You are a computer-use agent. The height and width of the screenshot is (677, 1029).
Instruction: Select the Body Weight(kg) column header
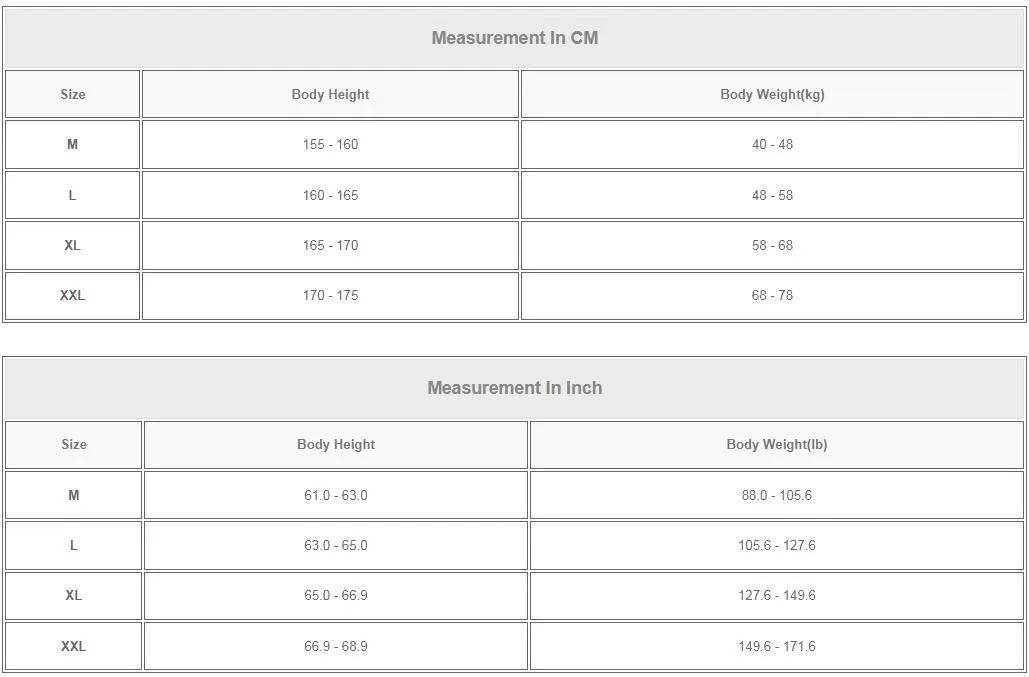click(772, 95)
